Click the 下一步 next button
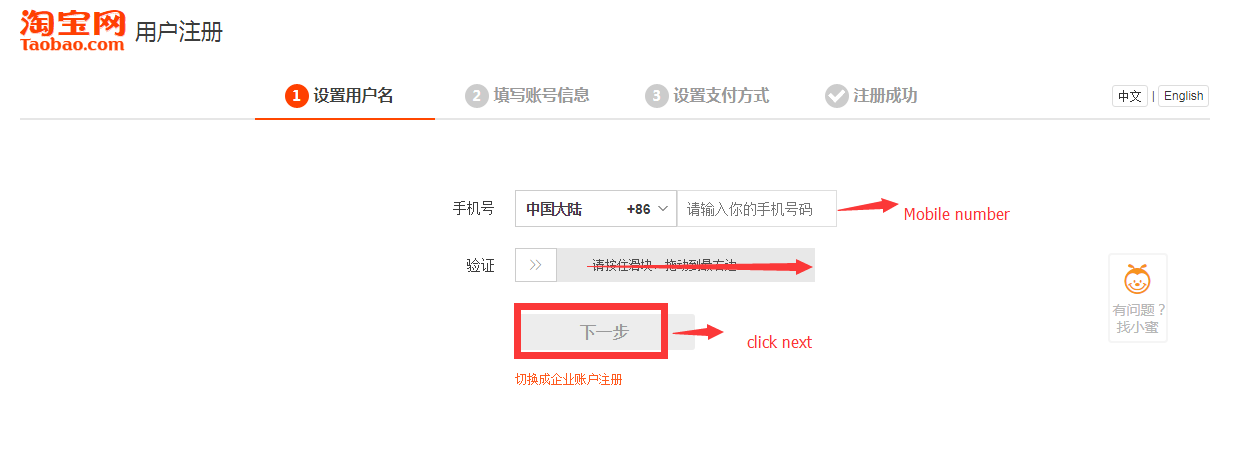 point(604,332)
